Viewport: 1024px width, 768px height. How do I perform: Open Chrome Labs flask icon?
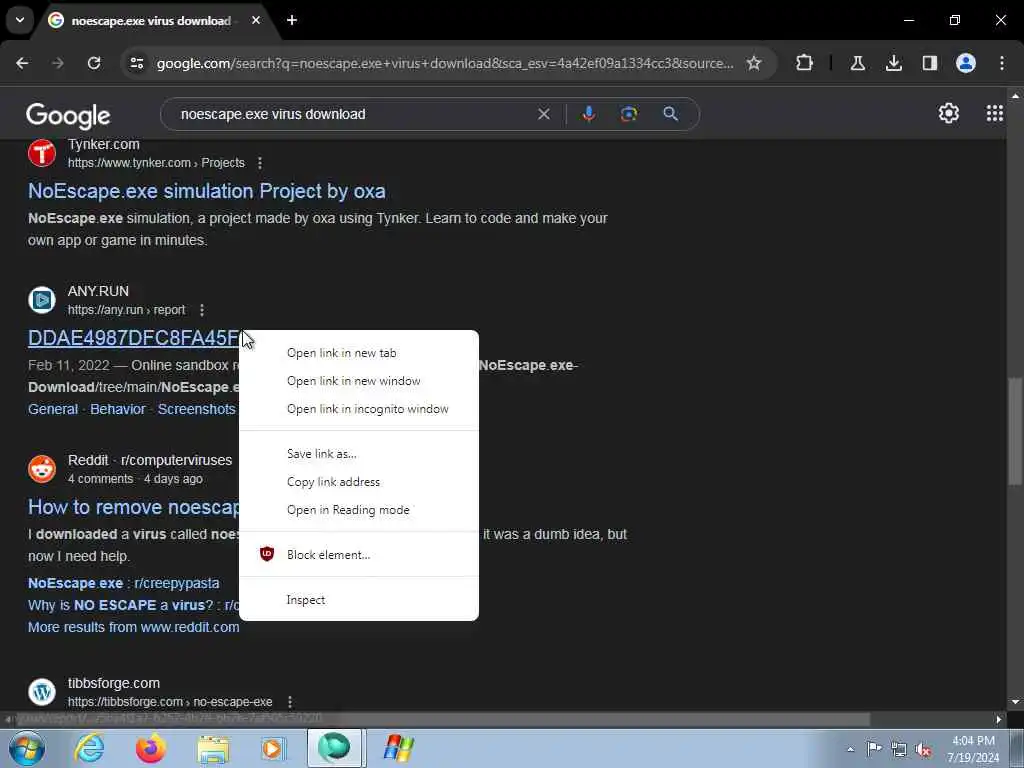click(x=857, y=63)
